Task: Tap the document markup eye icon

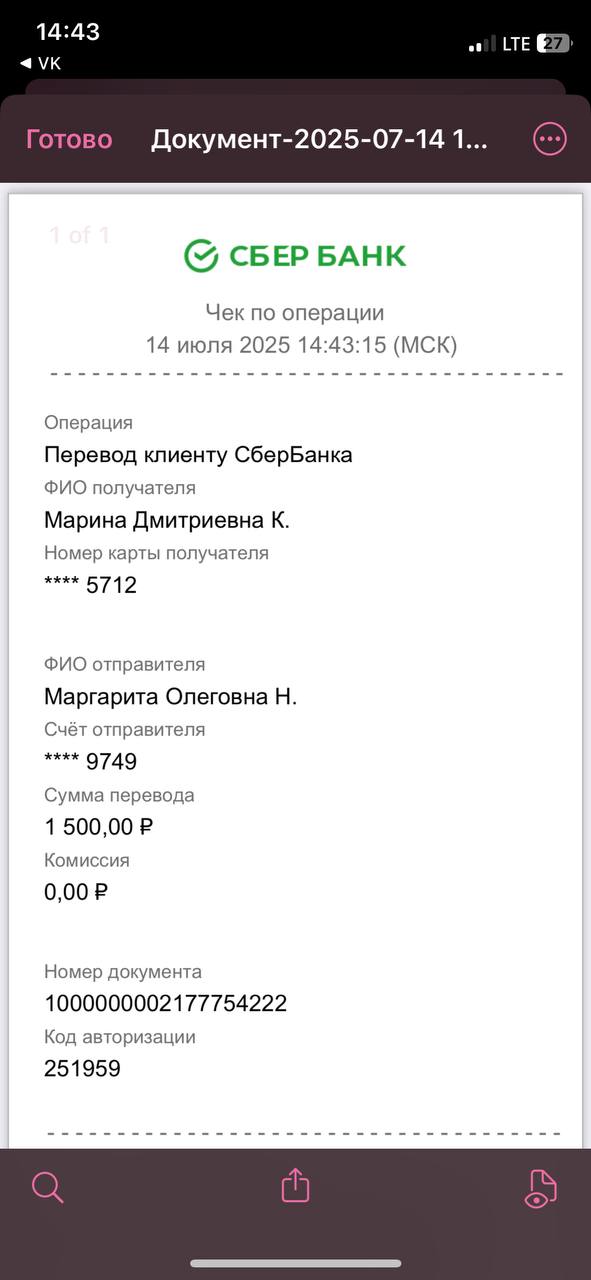Action: point(541,1187)
